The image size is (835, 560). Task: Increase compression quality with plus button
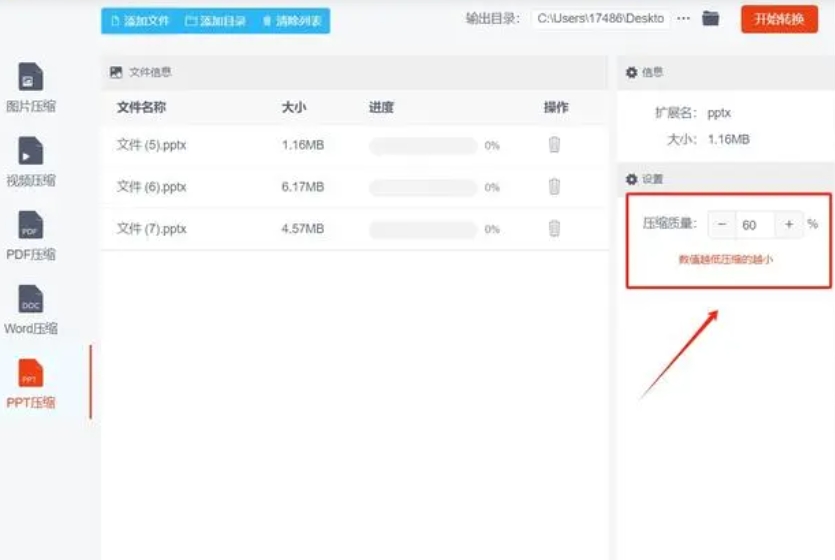(789, 224)
